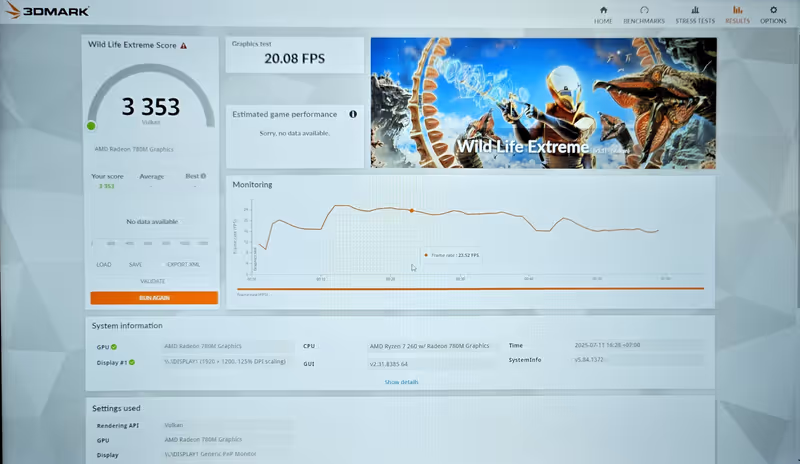Click the orange bar below monitoring chart

click(x=470, y=289)
